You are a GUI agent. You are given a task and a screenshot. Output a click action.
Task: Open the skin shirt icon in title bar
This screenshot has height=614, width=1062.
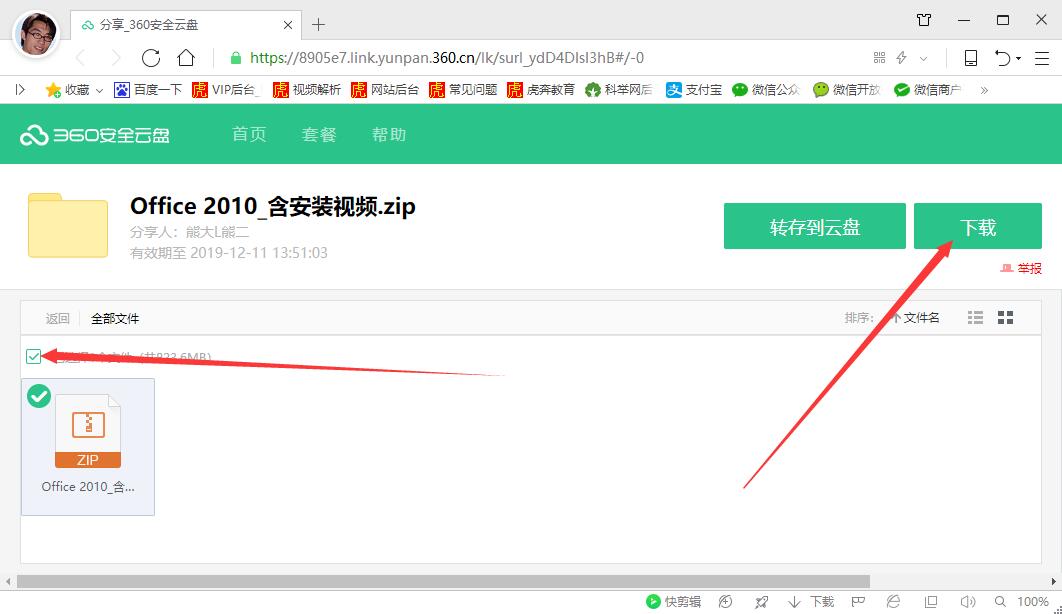[x=924, y=20]
